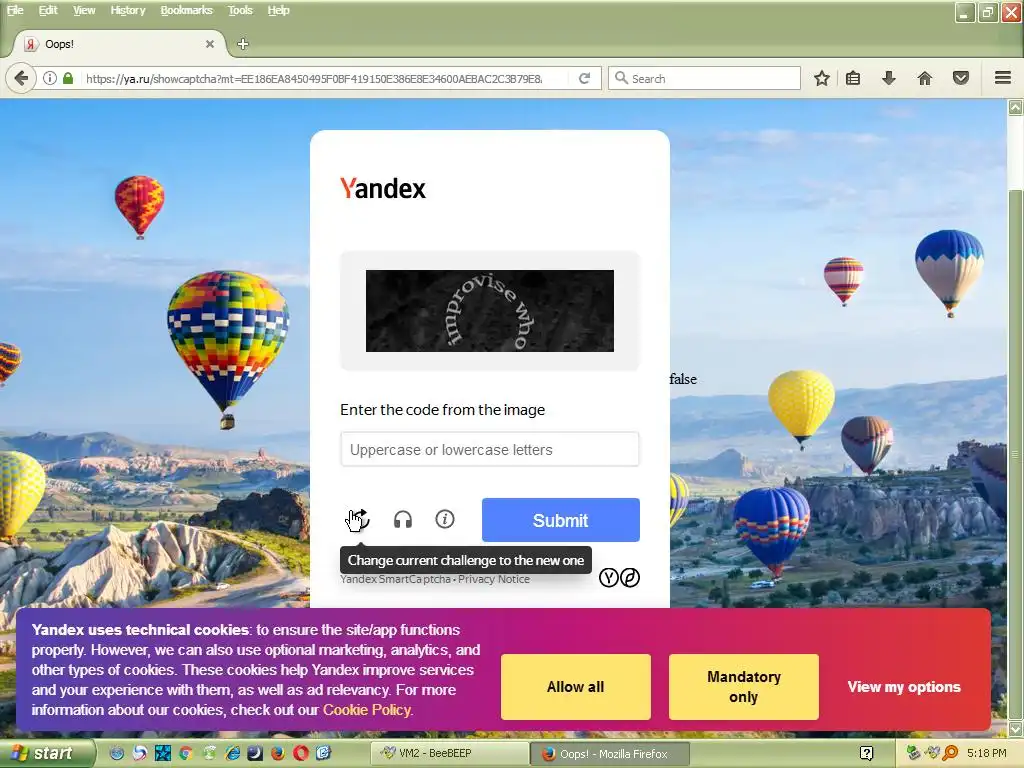Select the Oops! browser tab
Viewport: 1024px width, 768px height.
120,44
